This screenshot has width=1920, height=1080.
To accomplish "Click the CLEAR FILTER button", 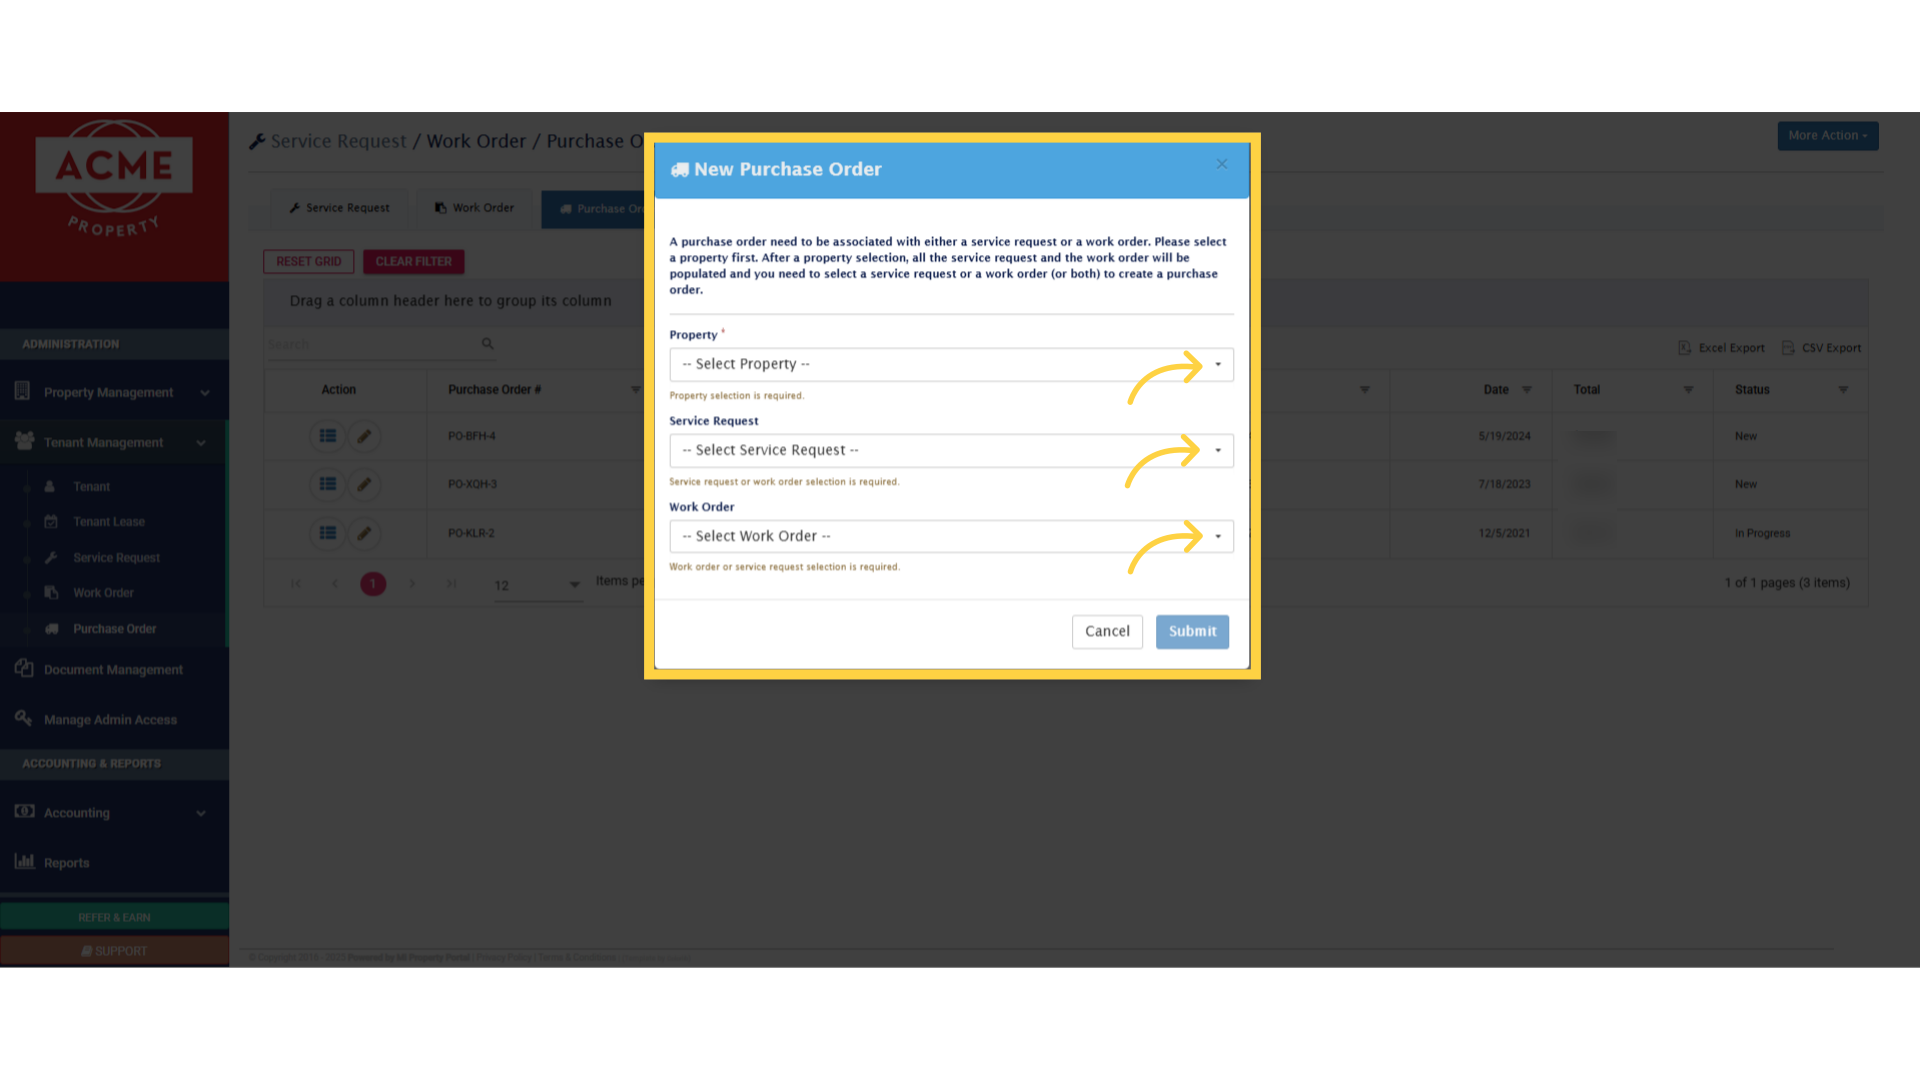I will (x=414, y=261).
